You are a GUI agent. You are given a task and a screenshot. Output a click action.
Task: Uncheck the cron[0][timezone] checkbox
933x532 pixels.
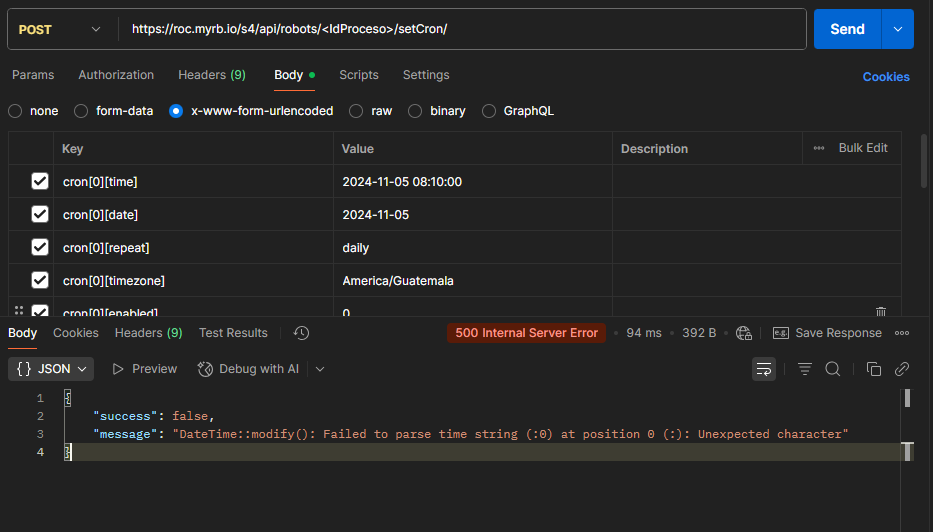[40, 281]
